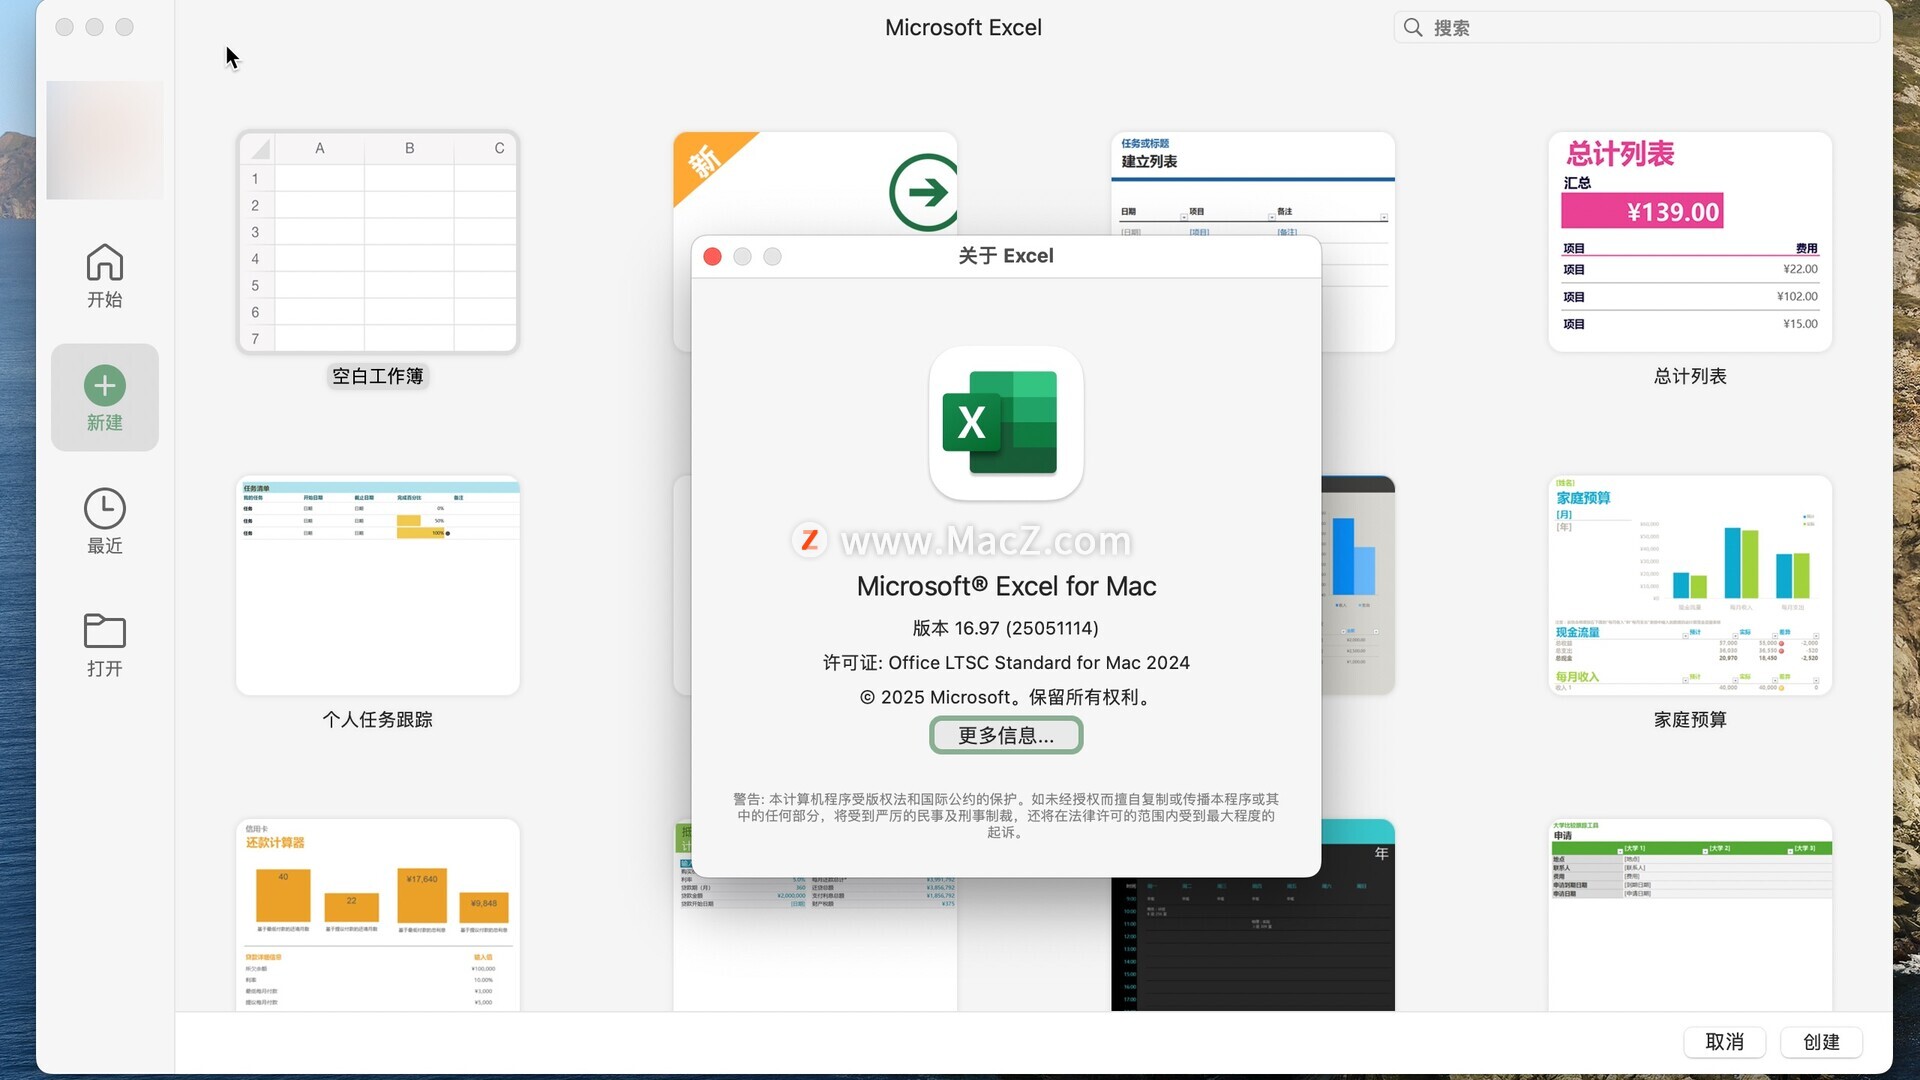Choose the 家庭预算 template thumbnail

pos(1690,586)
